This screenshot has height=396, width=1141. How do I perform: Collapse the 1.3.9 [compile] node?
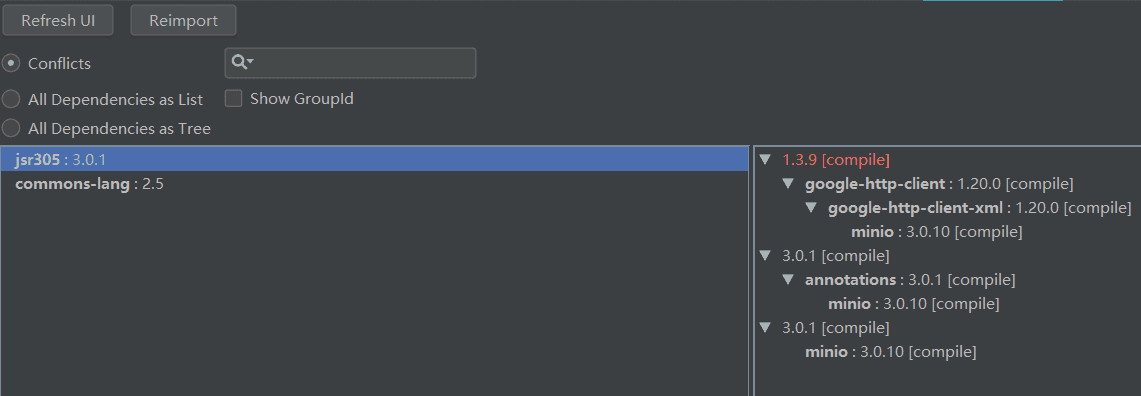pyautogui.click(x=765, y=159)
